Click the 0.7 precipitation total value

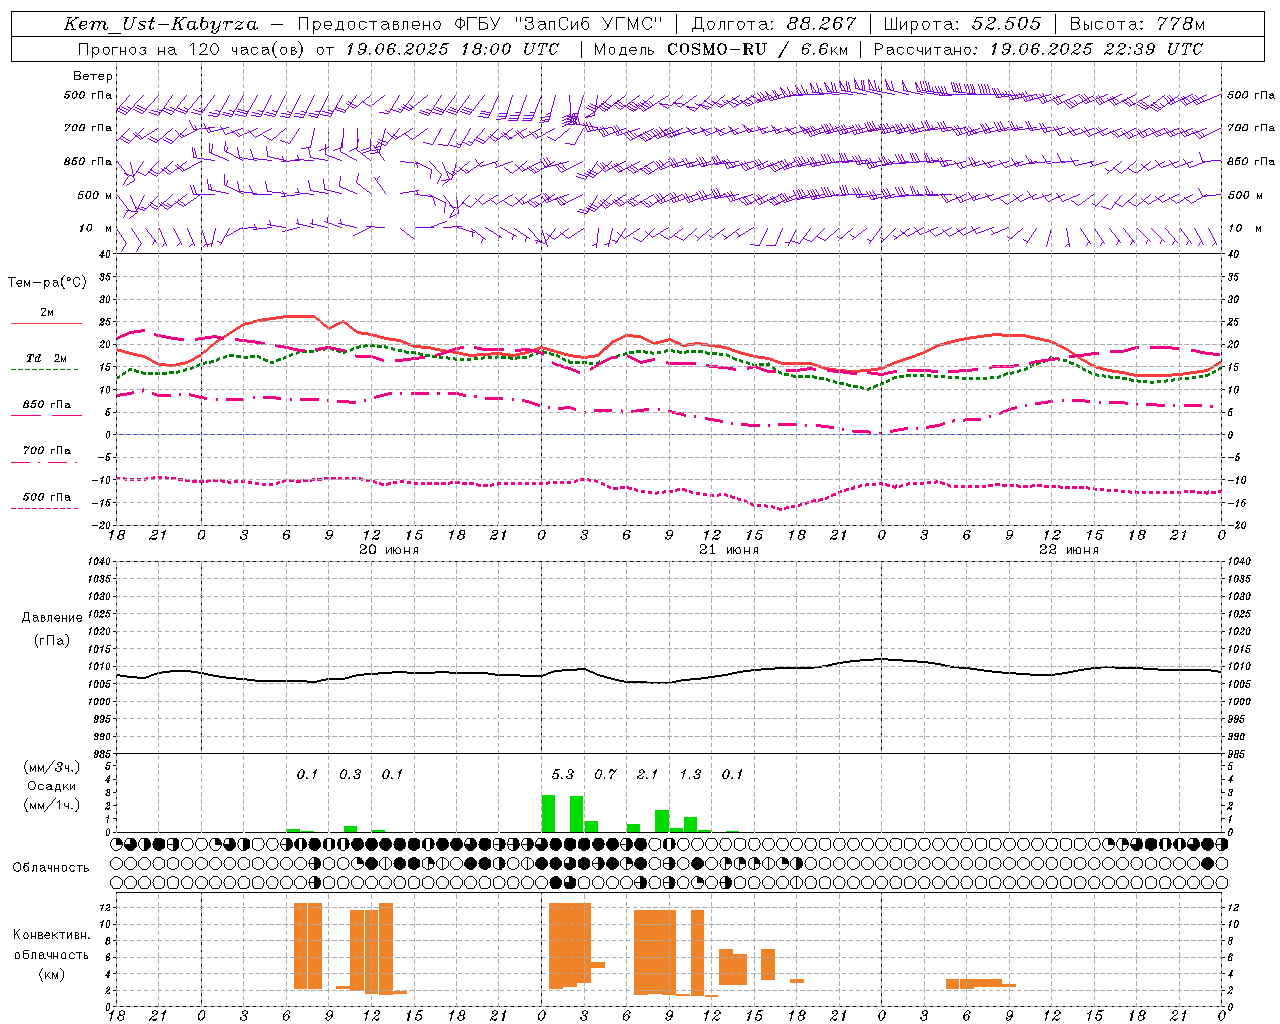605,775
